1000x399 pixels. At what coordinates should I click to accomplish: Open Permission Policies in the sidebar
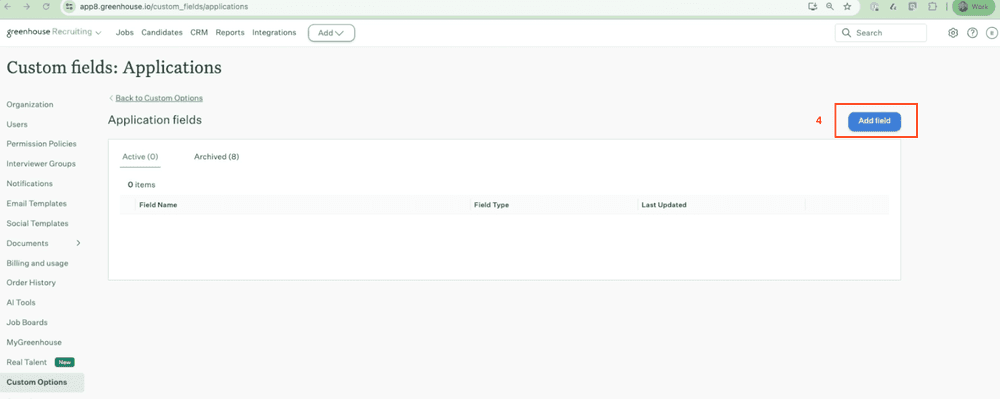(41, 144)
